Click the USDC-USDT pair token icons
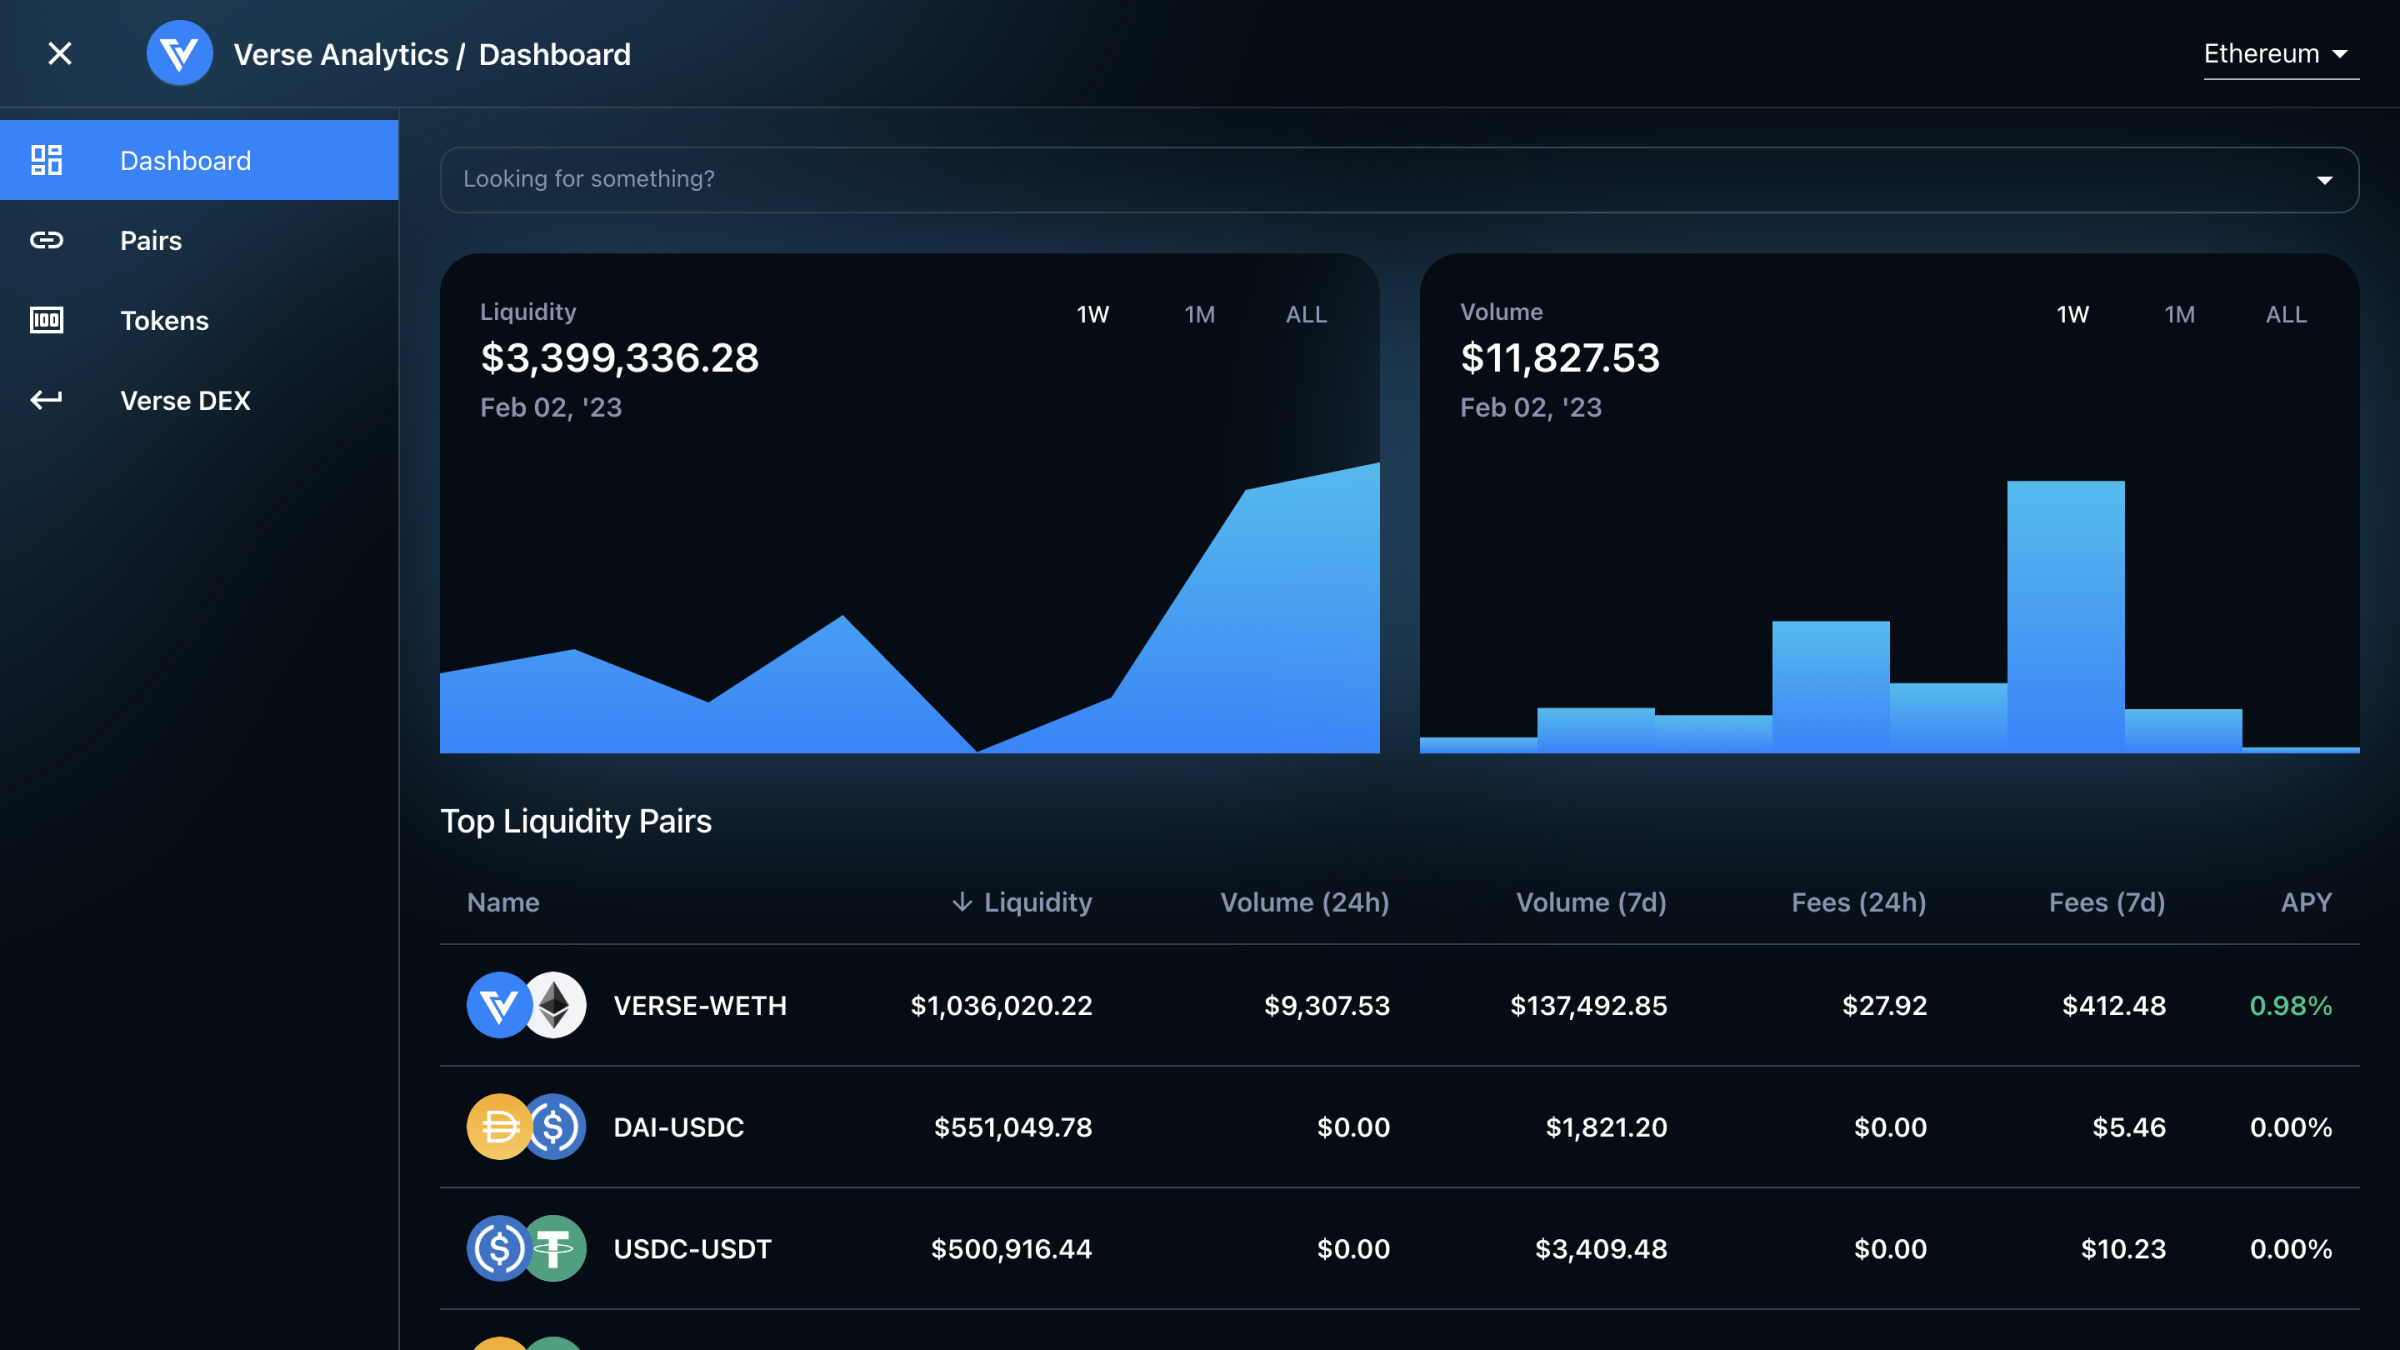 (526, 1249)
